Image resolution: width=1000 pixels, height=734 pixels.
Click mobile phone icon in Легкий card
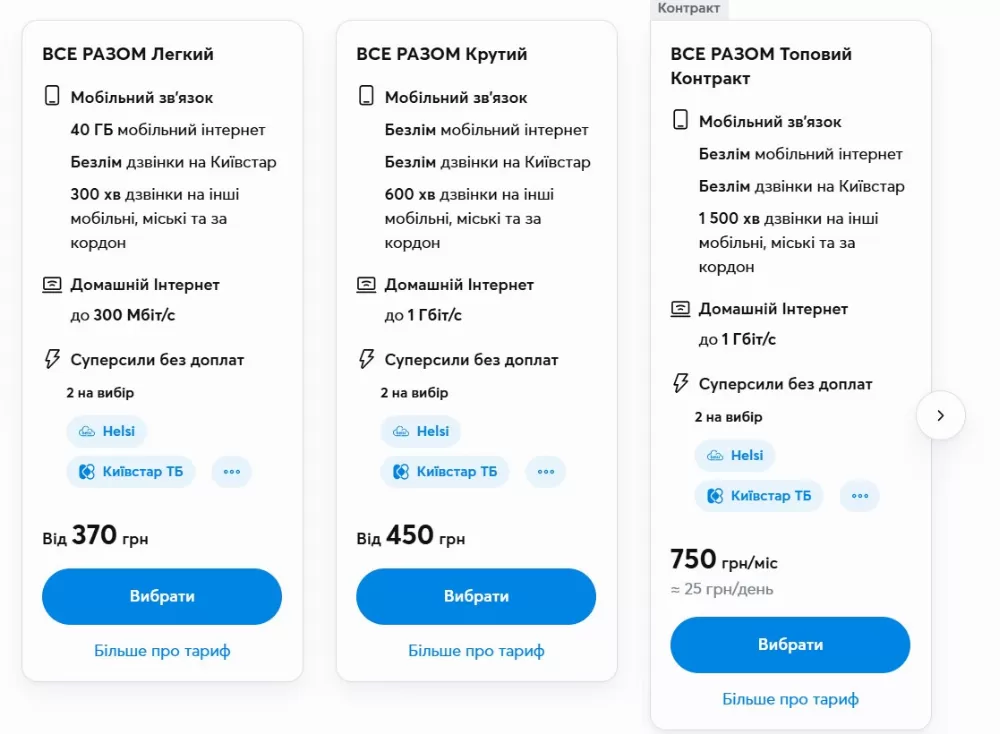(52, 97)
